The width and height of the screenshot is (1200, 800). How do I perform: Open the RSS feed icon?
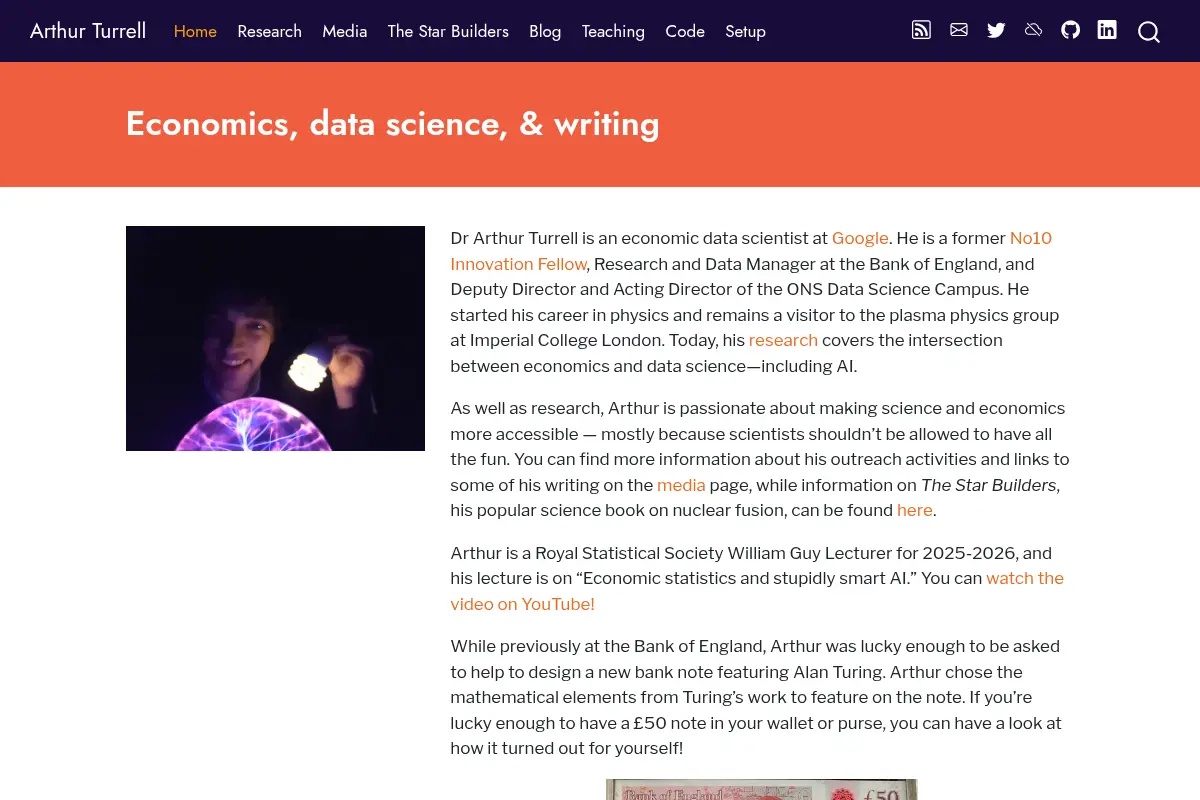[x=921, y=30]
